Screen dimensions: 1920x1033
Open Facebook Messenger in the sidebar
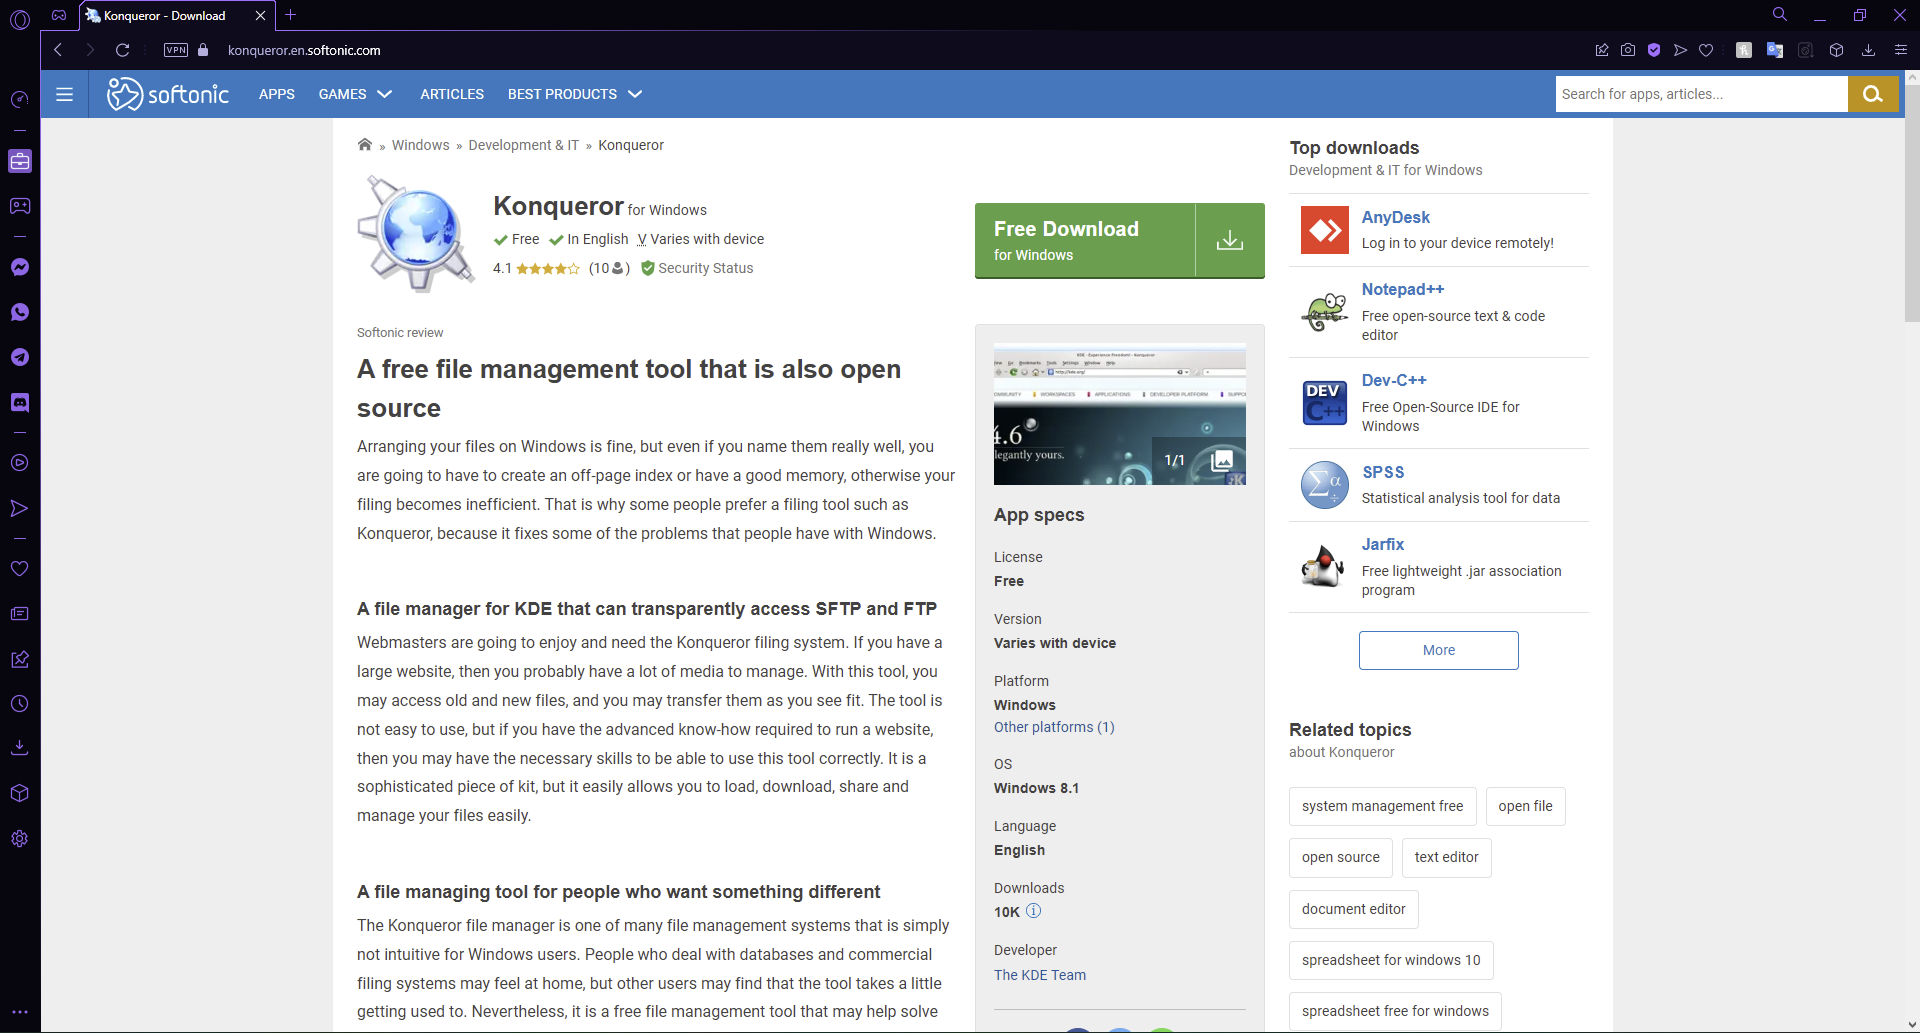tap(19, 267)
